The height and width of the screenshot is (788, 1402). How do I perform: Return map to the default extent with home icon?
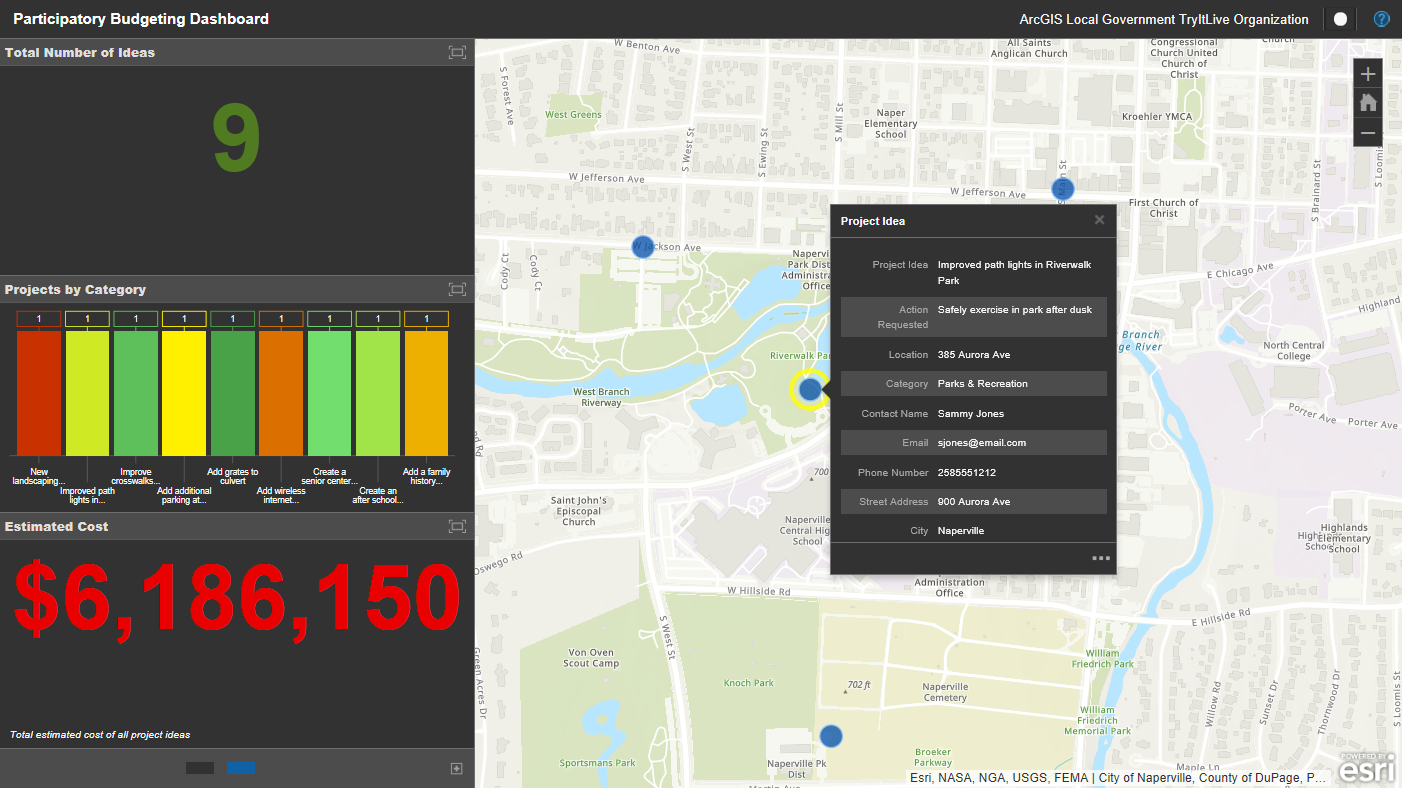(x=1367, y=102)
